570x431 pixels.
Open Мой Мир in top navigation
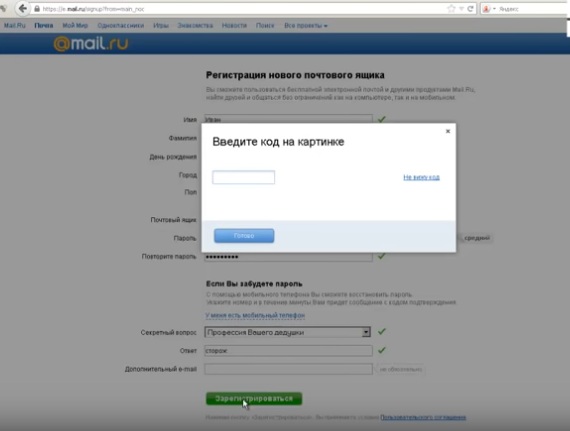(x=75, y=25)
